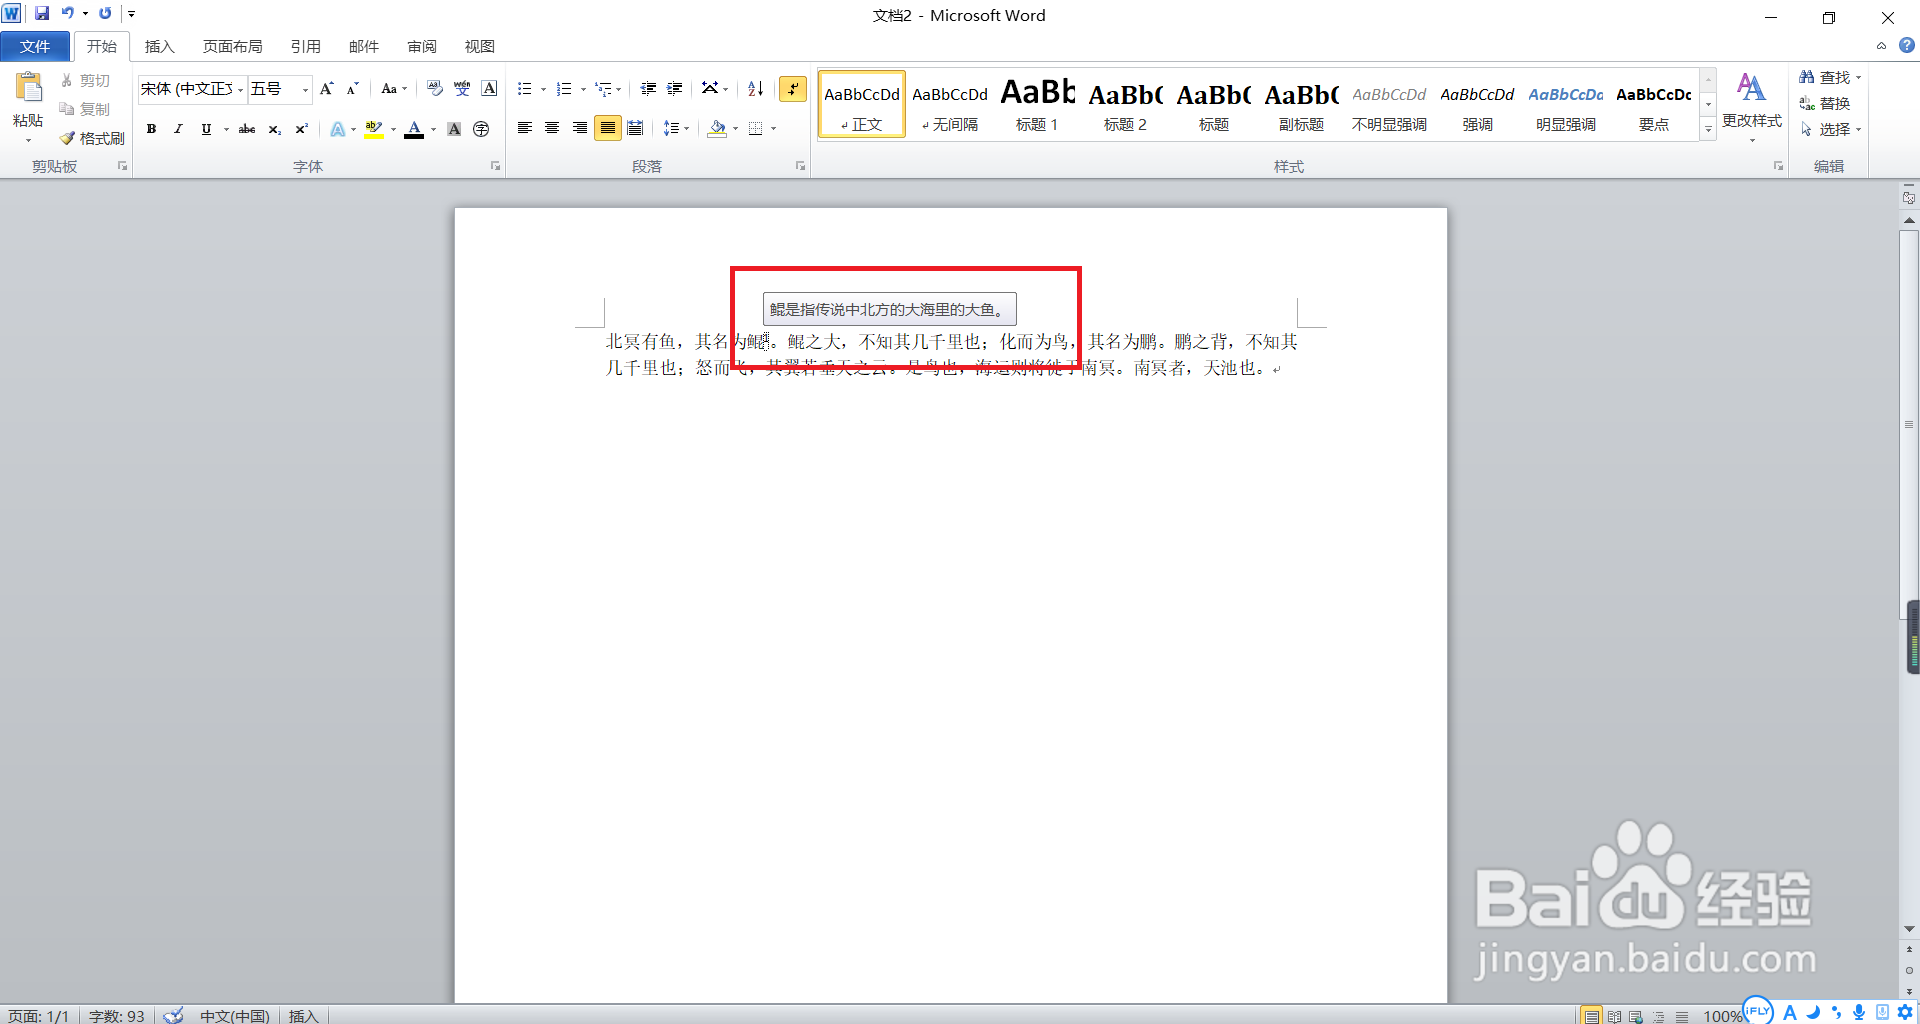Viewport: 1920px width, 1024px height.
Task: Expand the Styles gallery More arrow
Action: pyautogui.click(x=1708, y=130)
